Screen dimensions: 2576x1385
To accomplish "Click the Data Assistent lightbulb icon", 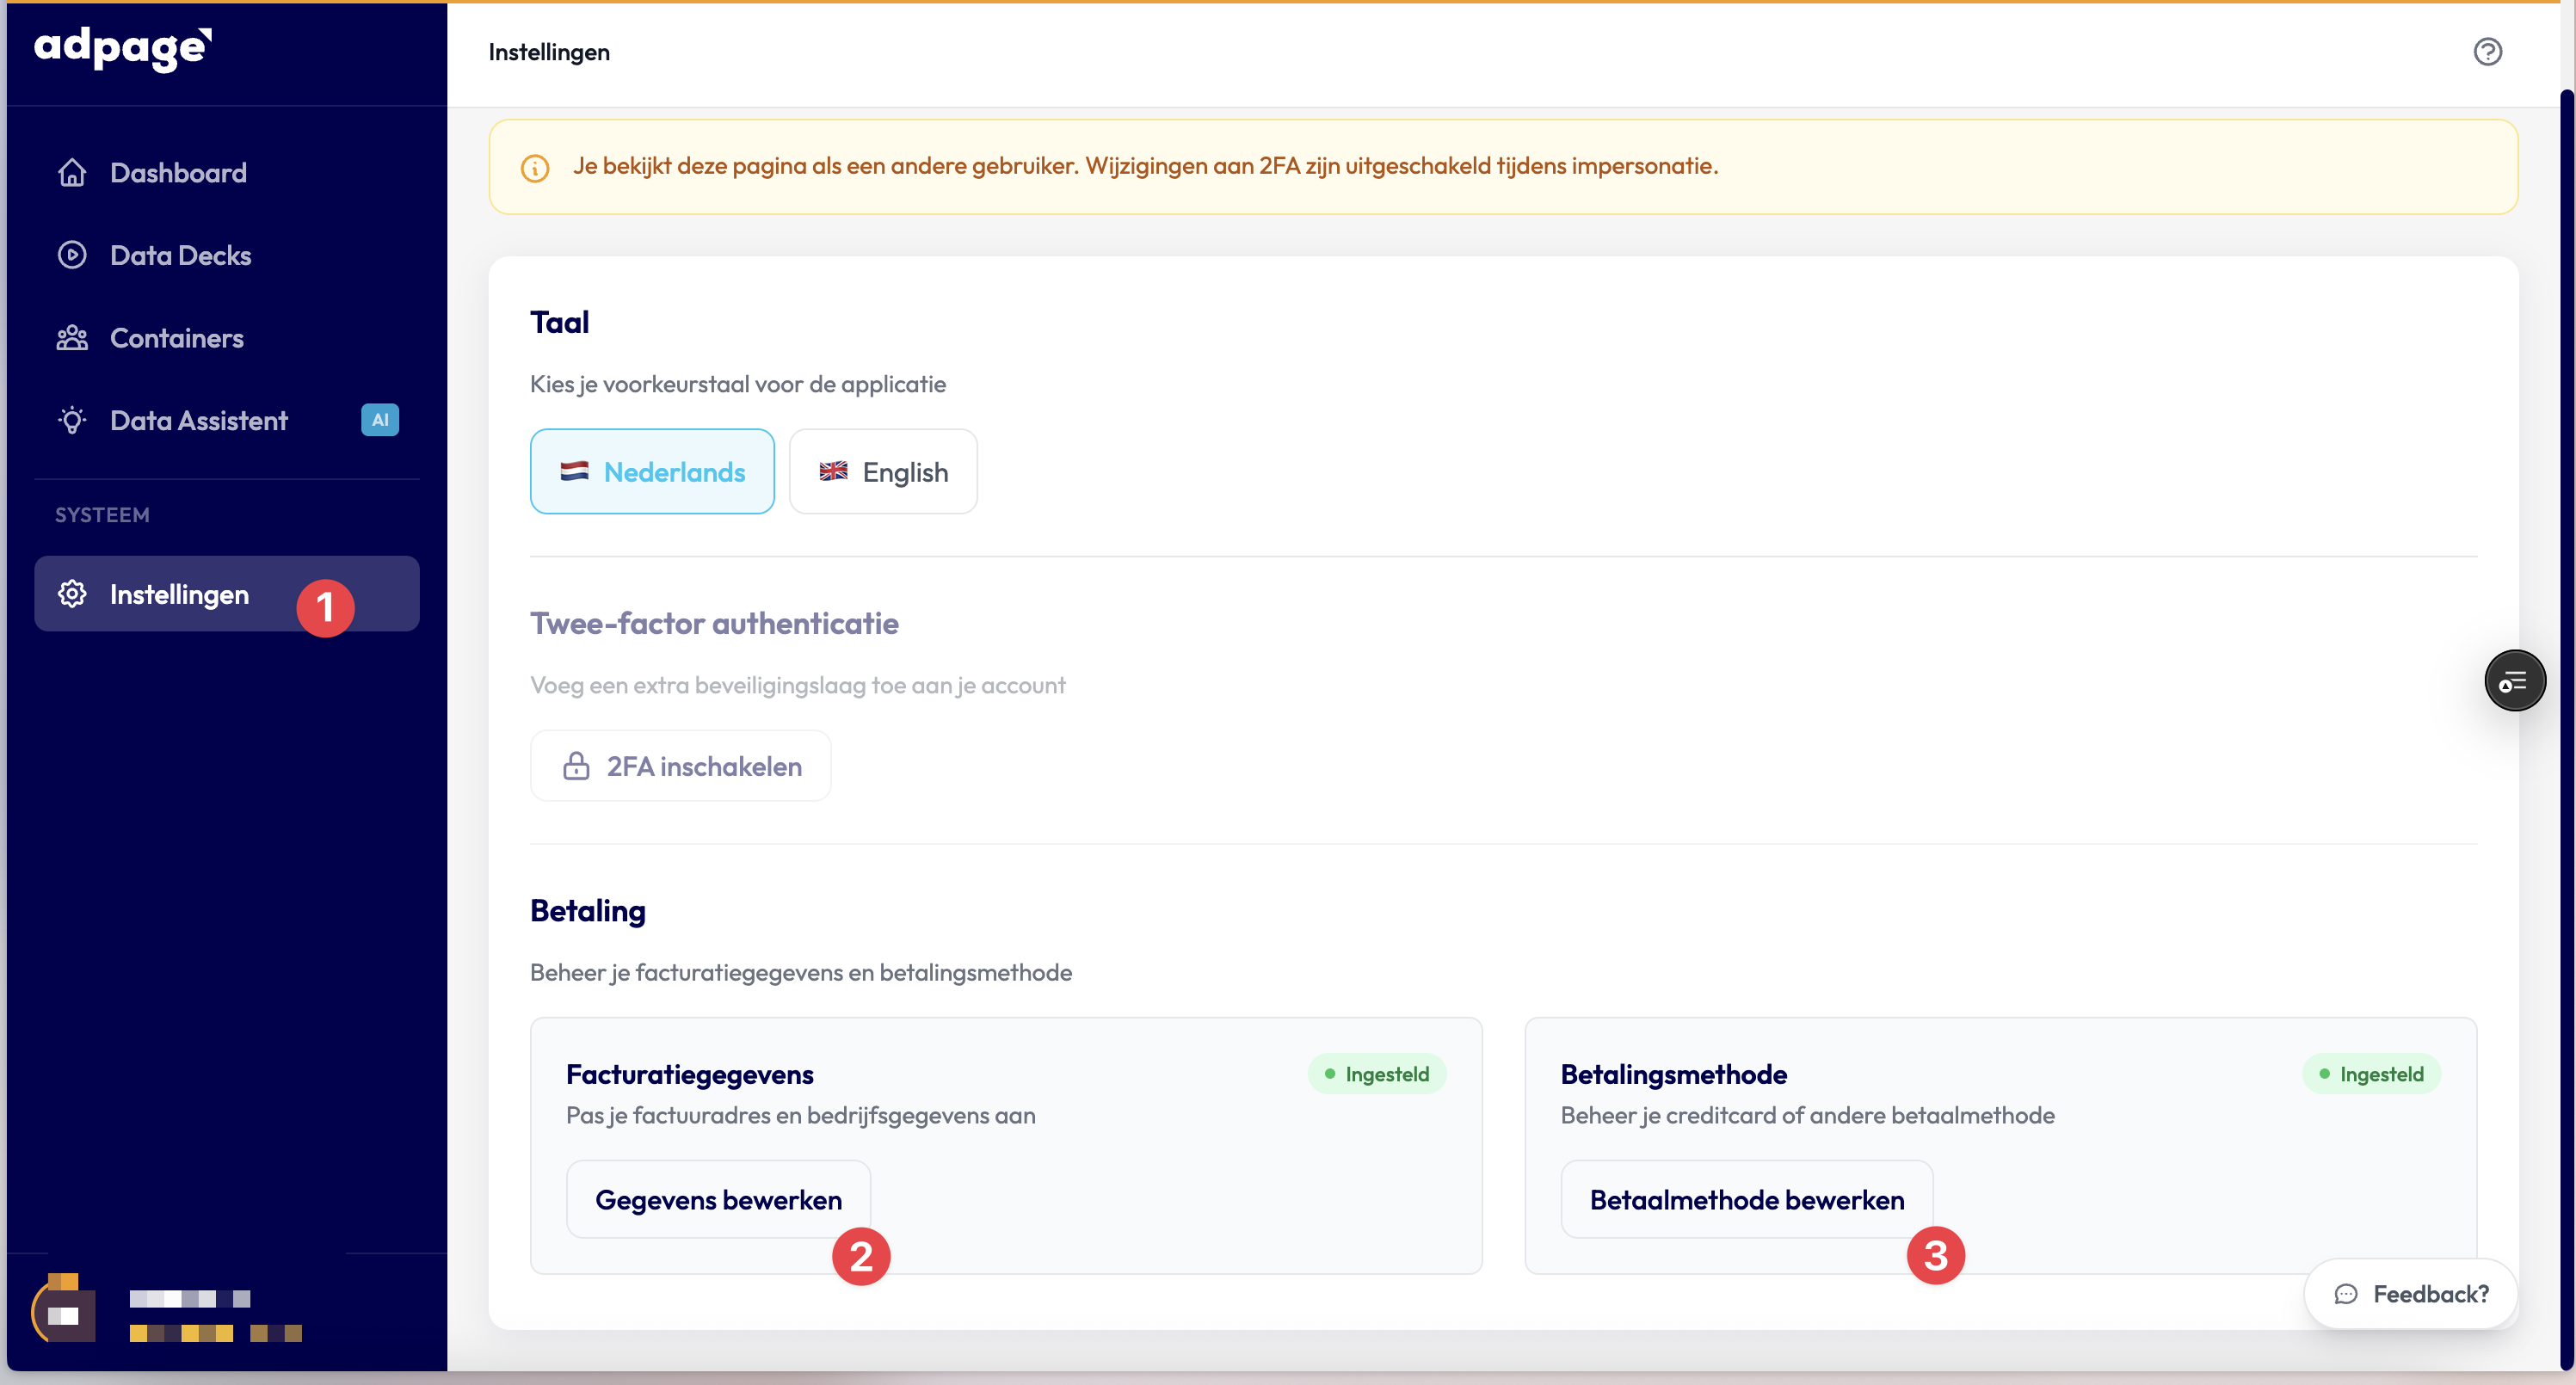I will [x=72, y=420].
